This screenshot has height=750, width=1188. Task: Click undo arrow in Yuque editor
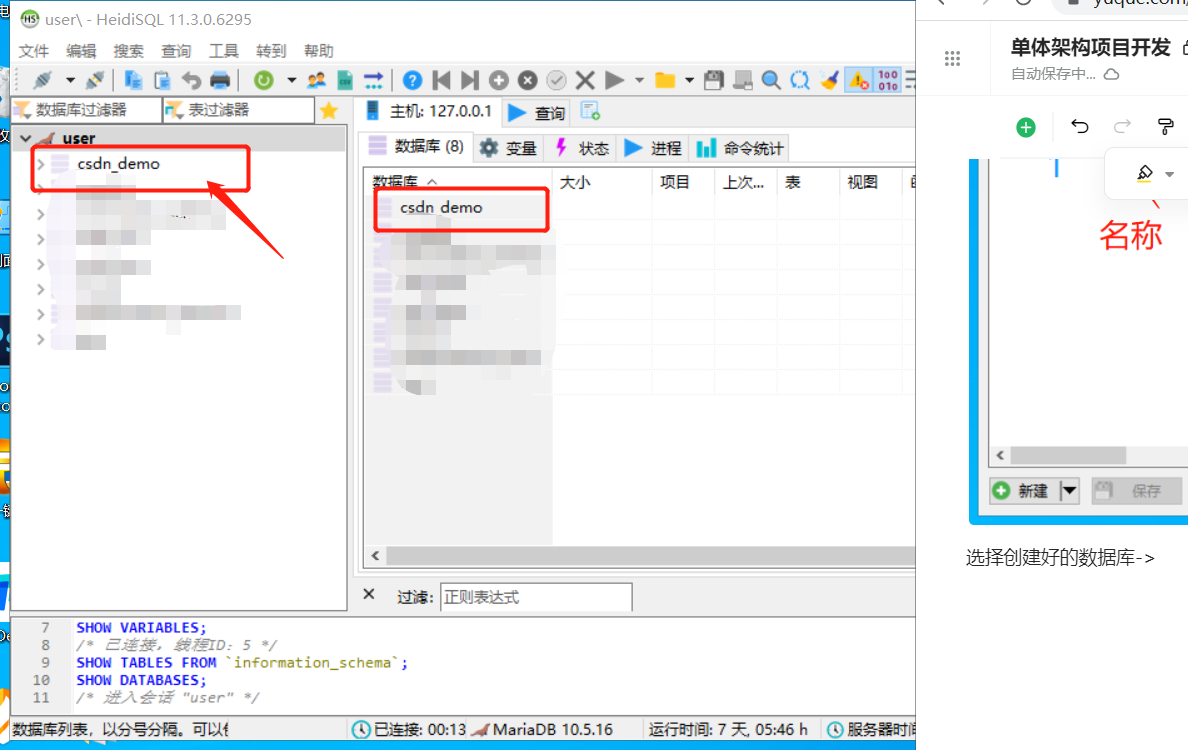tap(1080, 127)
